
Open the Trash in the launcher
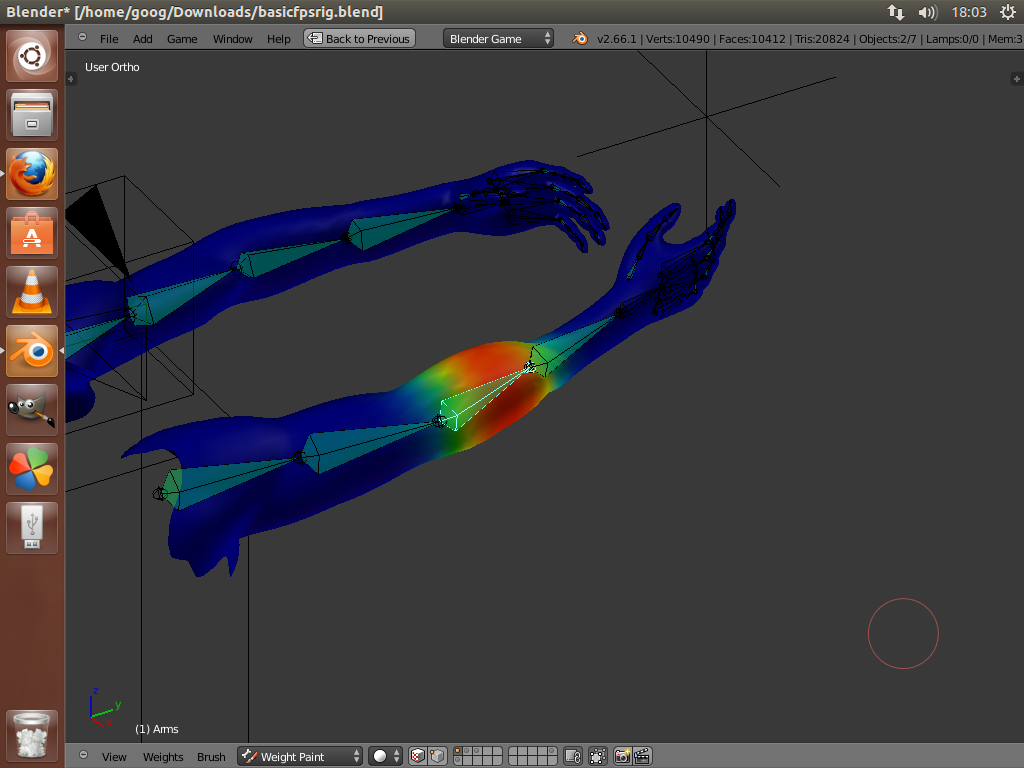tap(32, 735)
